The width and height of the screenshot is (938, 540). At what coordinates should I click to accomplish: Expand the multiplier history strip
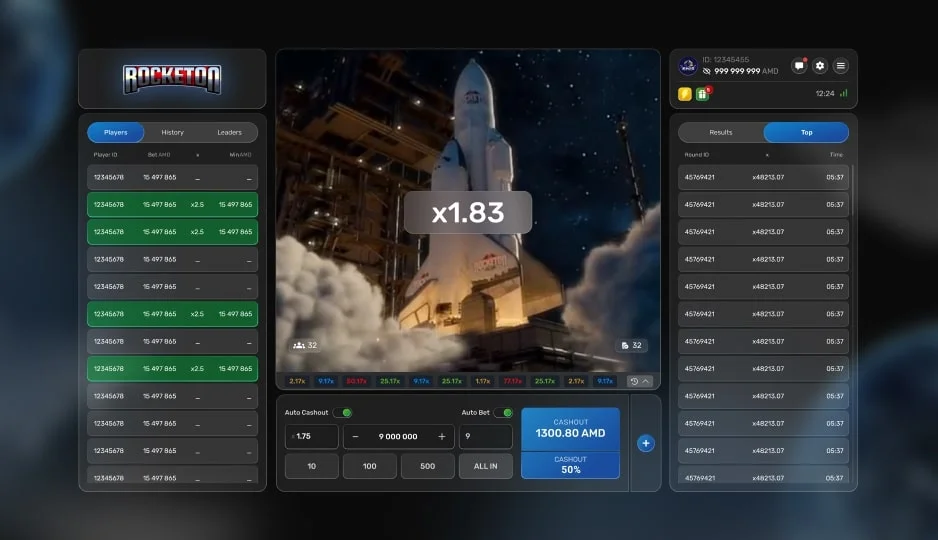pos(639,381)
